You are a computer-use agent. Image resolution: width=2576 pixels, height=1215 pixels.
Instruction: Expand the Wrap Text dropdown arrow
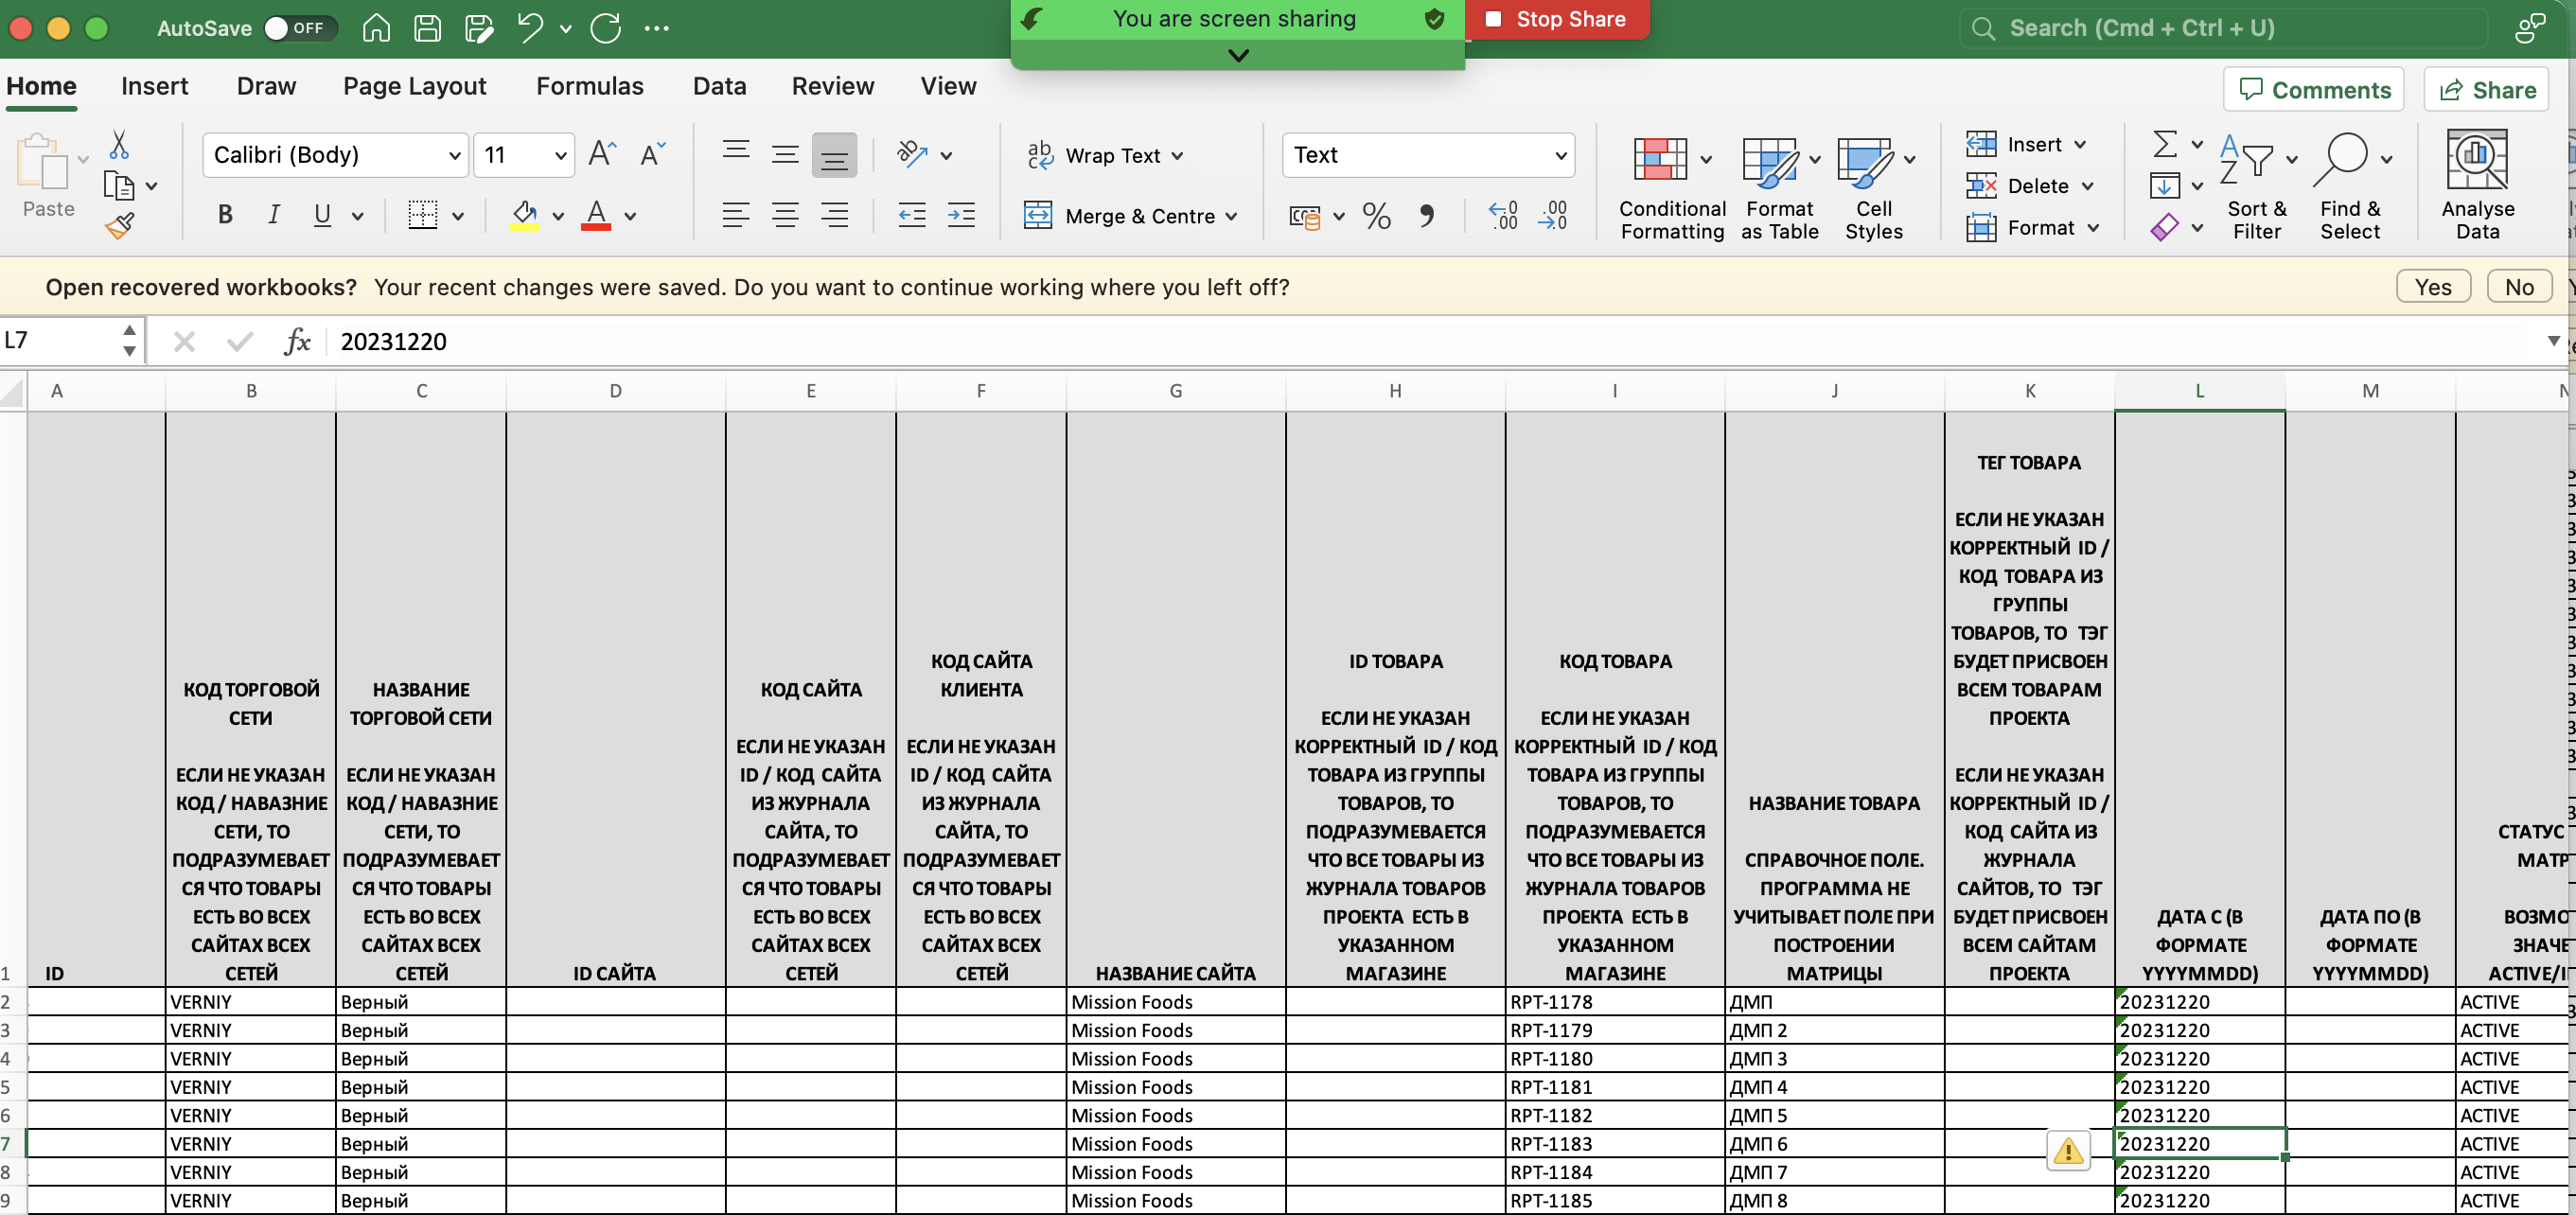pyautogui.click(x=1177, y=155)
